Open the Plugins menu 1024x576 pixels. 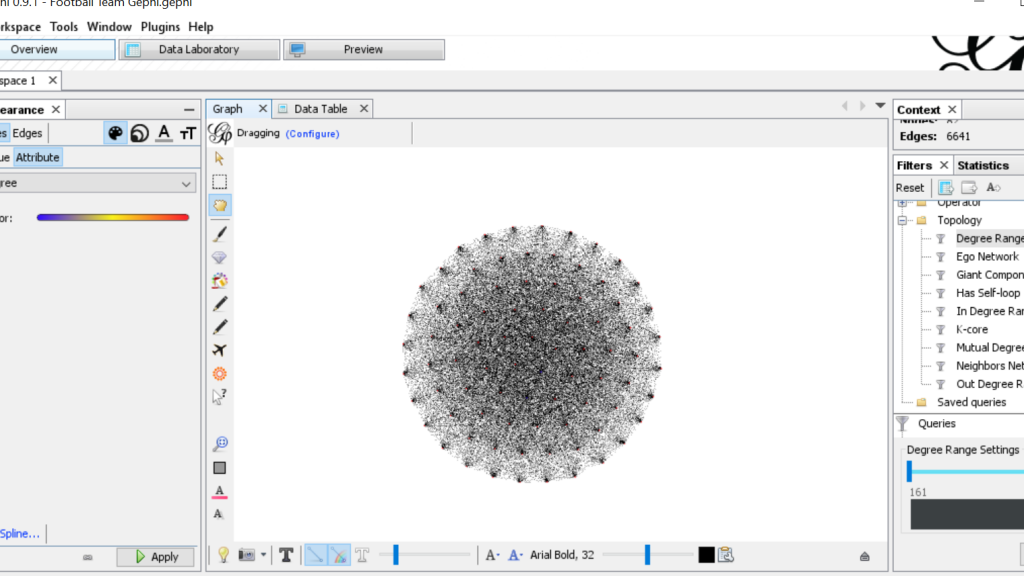tap(160, 27)
